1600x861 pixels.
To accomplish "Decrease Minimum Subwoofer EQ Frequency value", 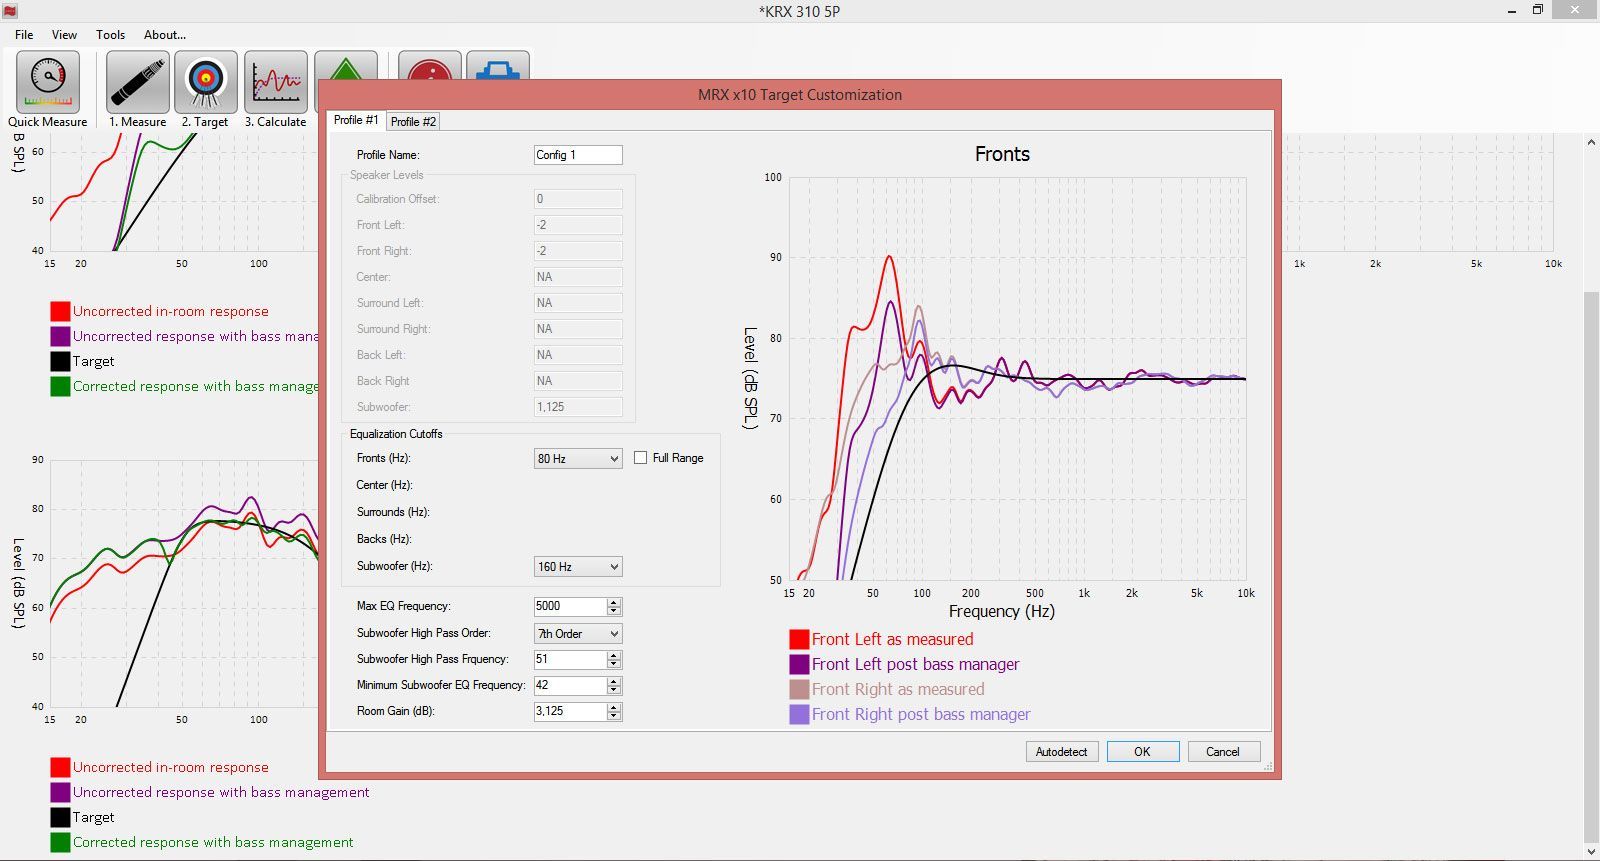I will point(615,690).
